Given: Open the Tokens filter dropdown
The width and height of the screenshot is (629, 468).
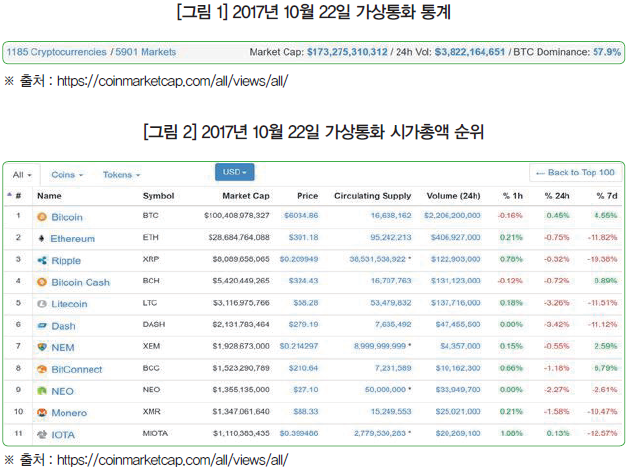Looking at the screenshot, I should 122,175.
